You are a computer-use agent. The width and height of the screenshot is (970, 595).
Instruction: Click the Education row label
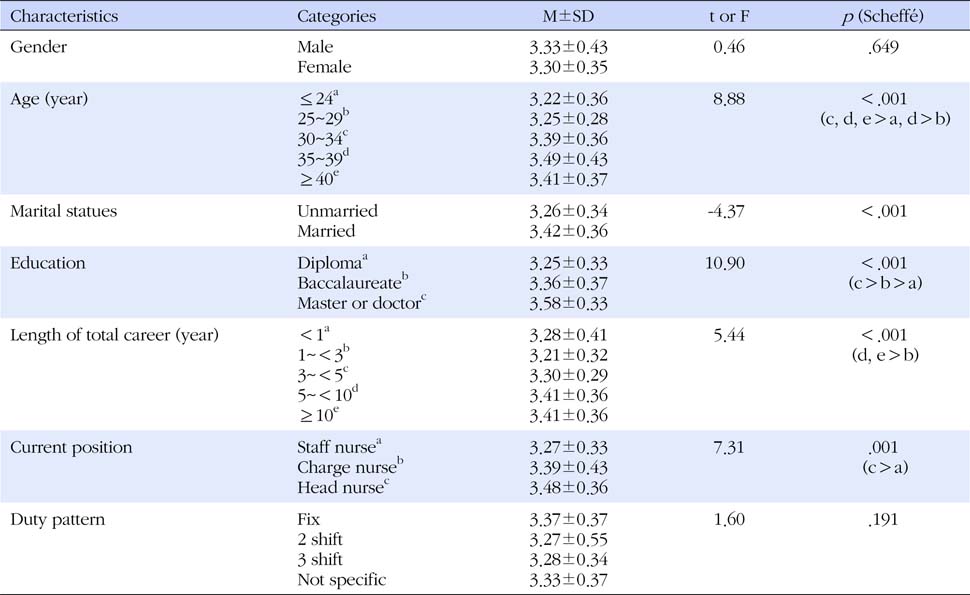click(x=48, y=263)
